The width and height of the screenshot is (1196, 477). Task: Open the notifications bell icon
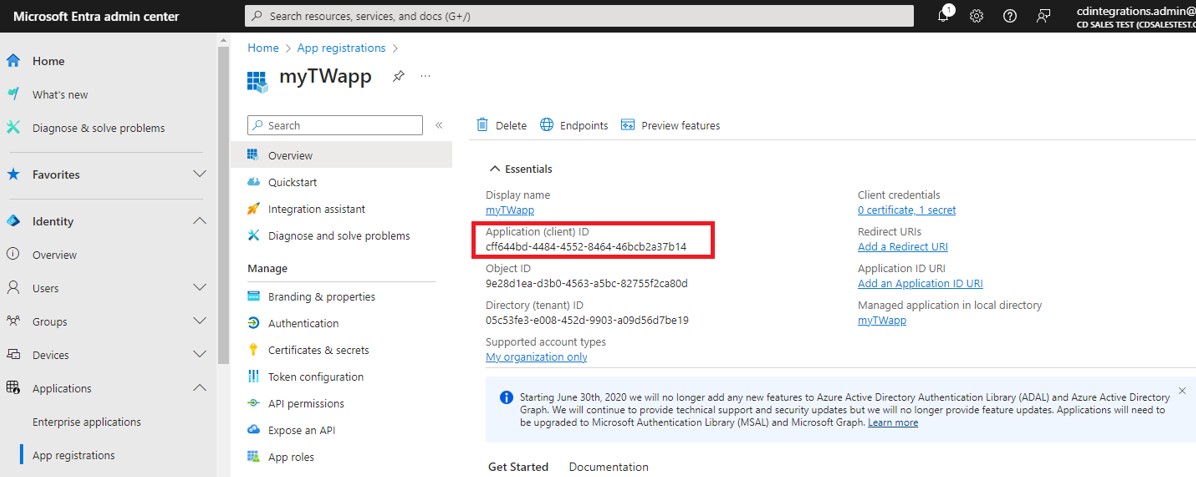click(944, 15)
